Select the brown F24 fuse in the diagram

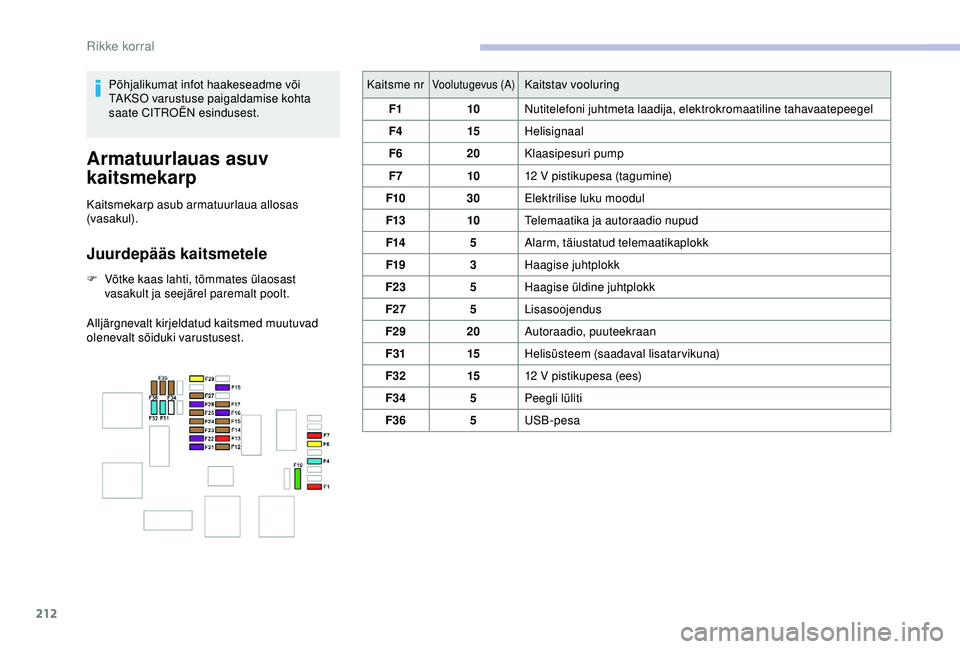pyautogui.click(x=197, y=421)
